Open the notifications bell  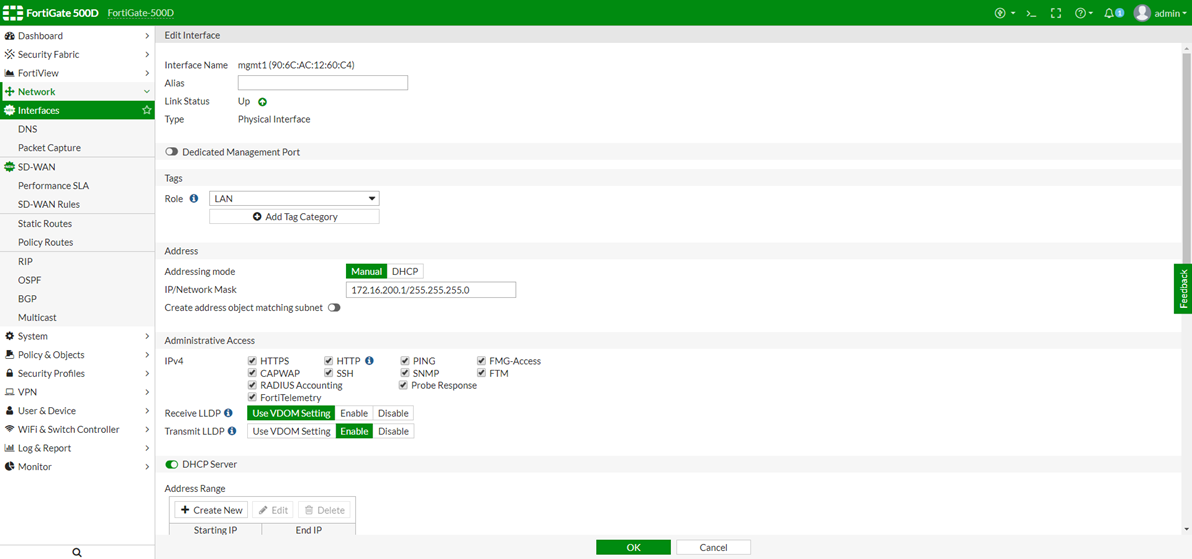click(x=1112, y=13)
